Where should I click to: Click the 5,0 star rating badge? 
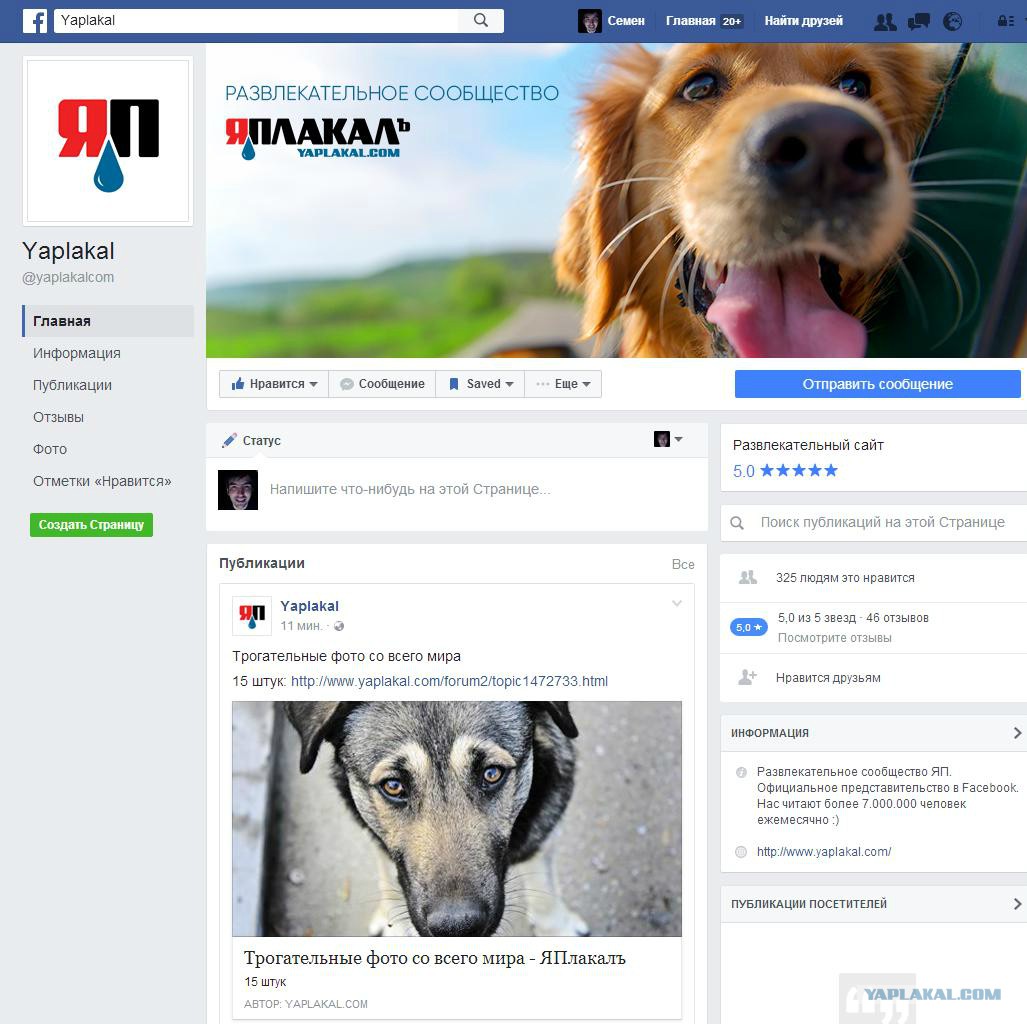pos(748,627)
